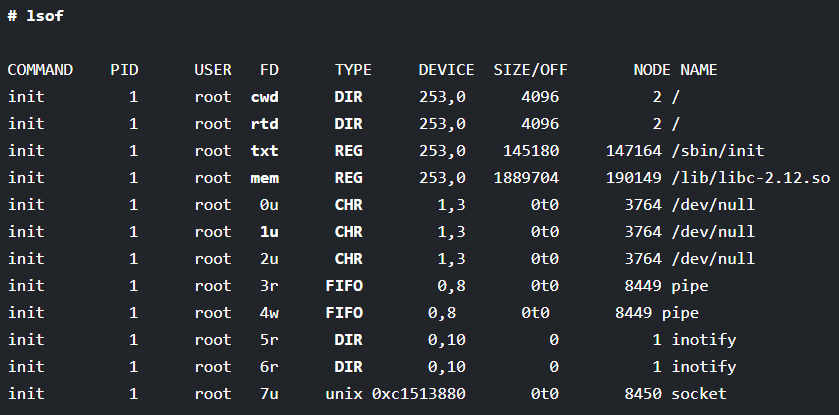Select the cwd file descriptor entry
The height and width of the screenshot is (415, 839).
[x=265, y=97]
